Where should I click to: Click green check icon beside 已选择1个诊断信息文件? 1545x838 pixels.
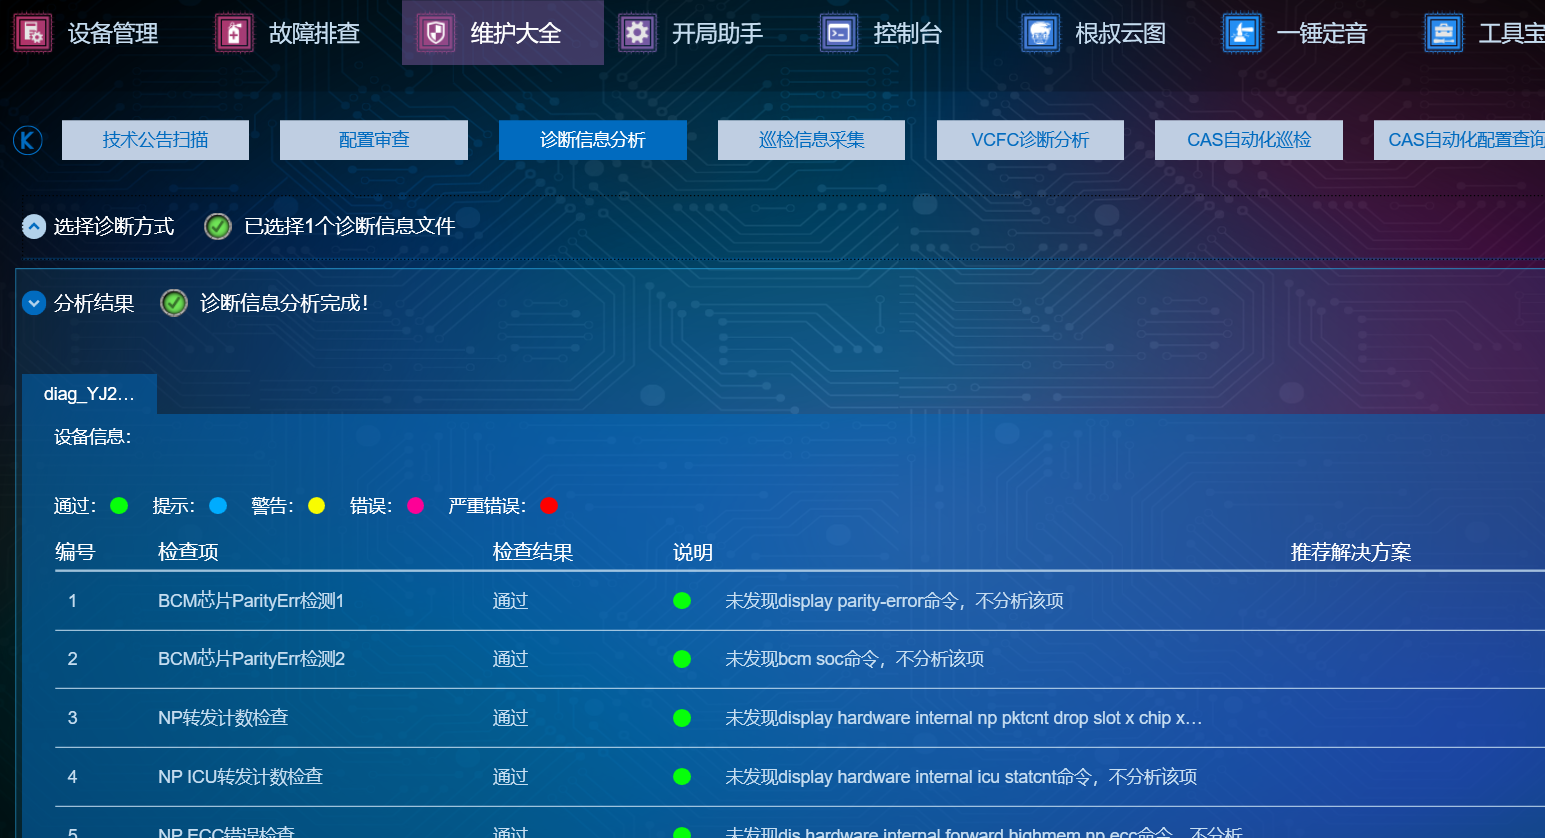click(x=218, y=227)
